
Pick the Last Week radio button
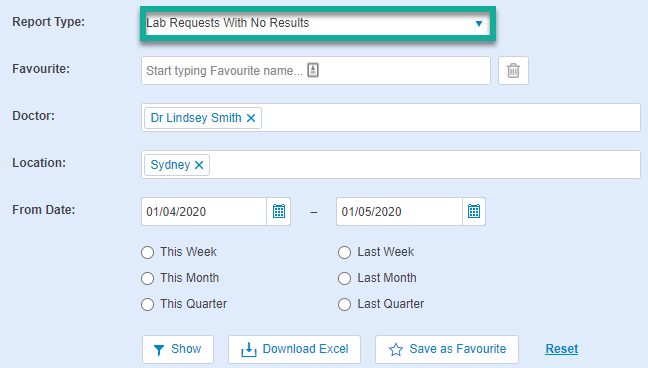click(344, 252)
